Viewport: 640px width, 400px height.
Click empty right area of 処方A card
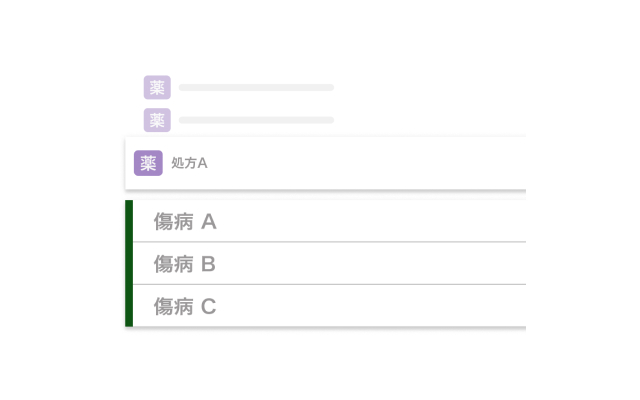click(x=400, y=163)
